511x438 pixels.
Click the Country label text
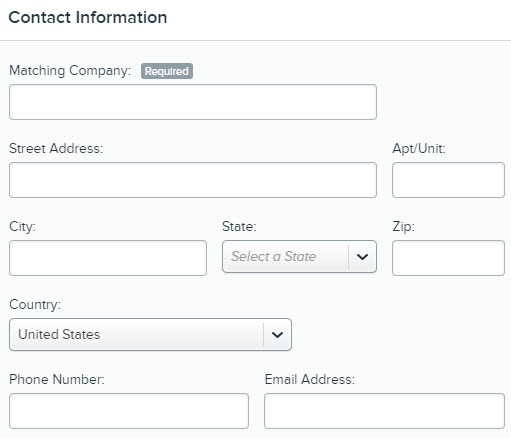[35, 305]
